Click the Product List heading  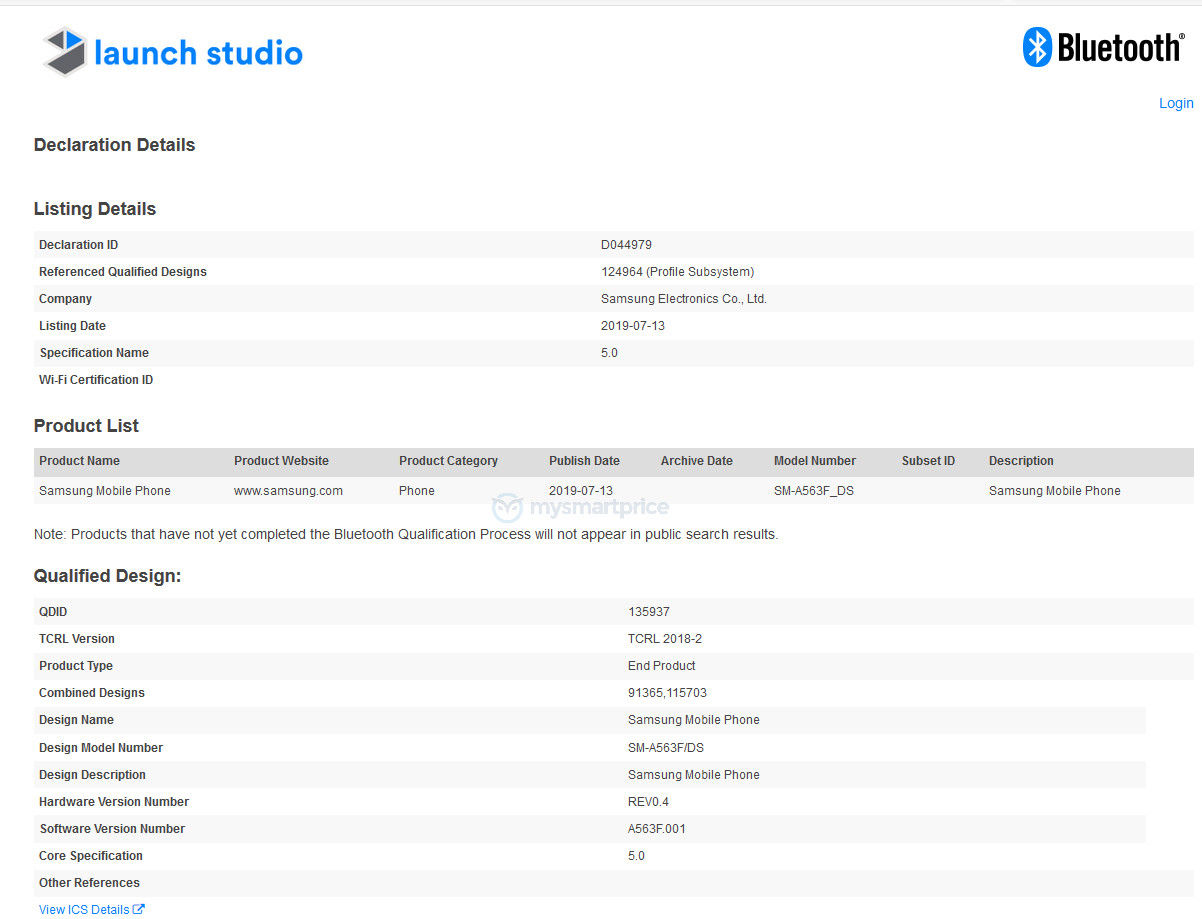86,426
